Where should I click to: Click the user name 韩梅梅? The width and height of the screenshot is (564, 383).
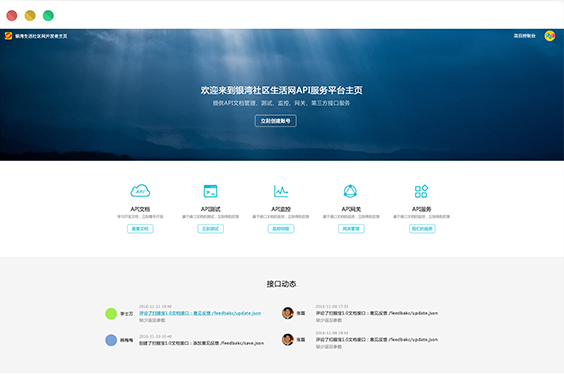pyautogui.click(x=126, y=340)
